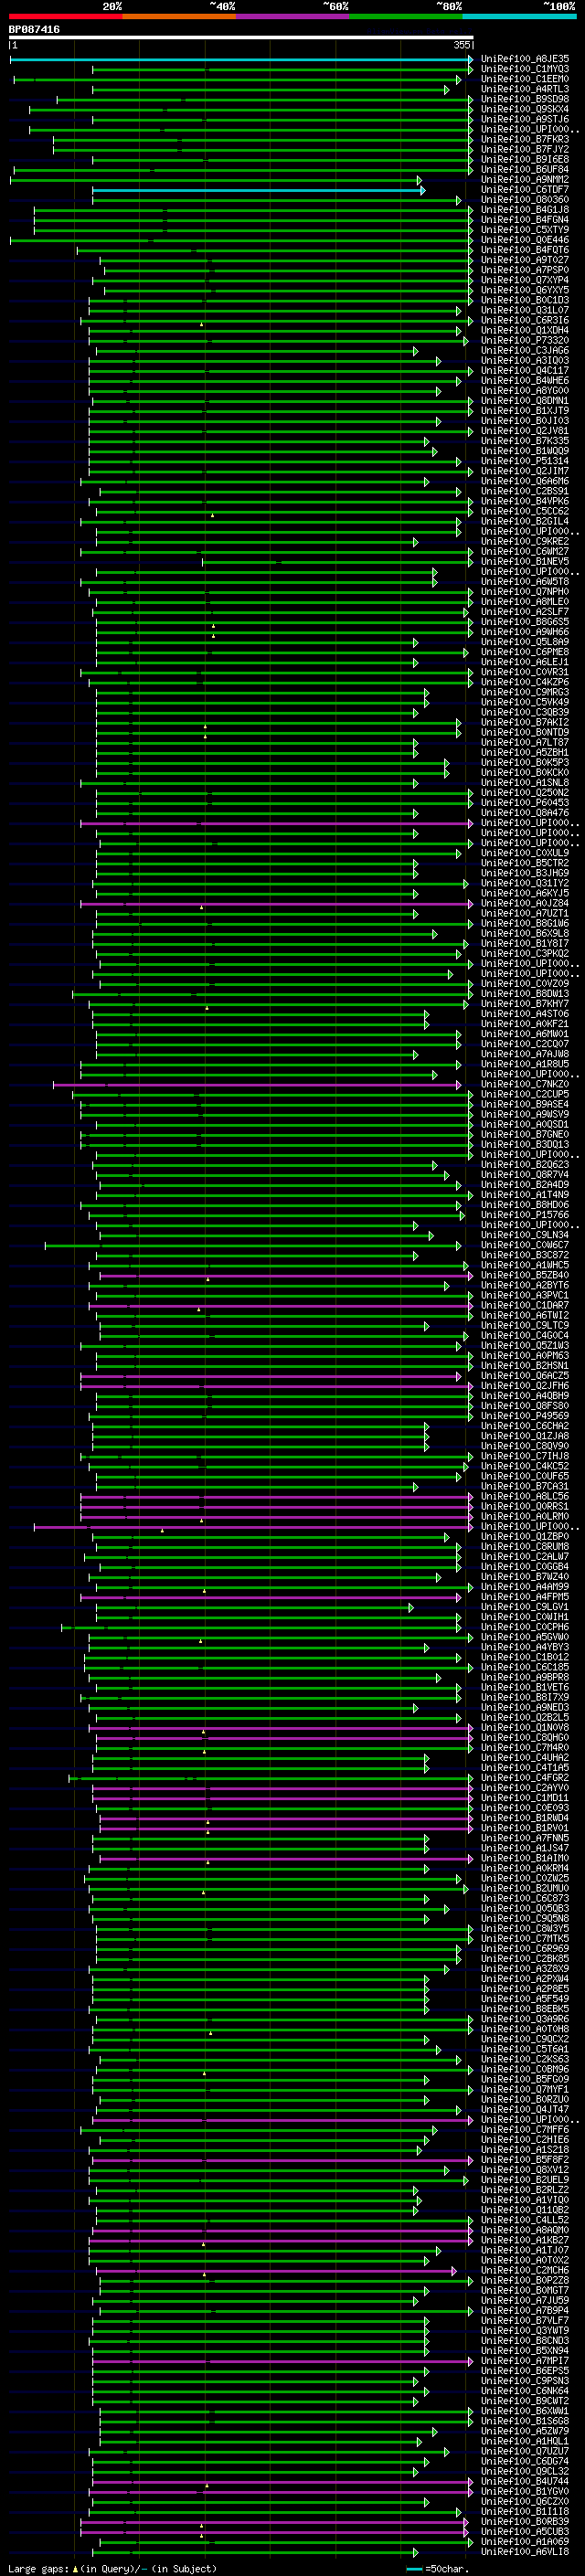Select the UniRef100_P15766 label
The width and height of the screenshot is (585, 2576).
(x=525, y=1215)
